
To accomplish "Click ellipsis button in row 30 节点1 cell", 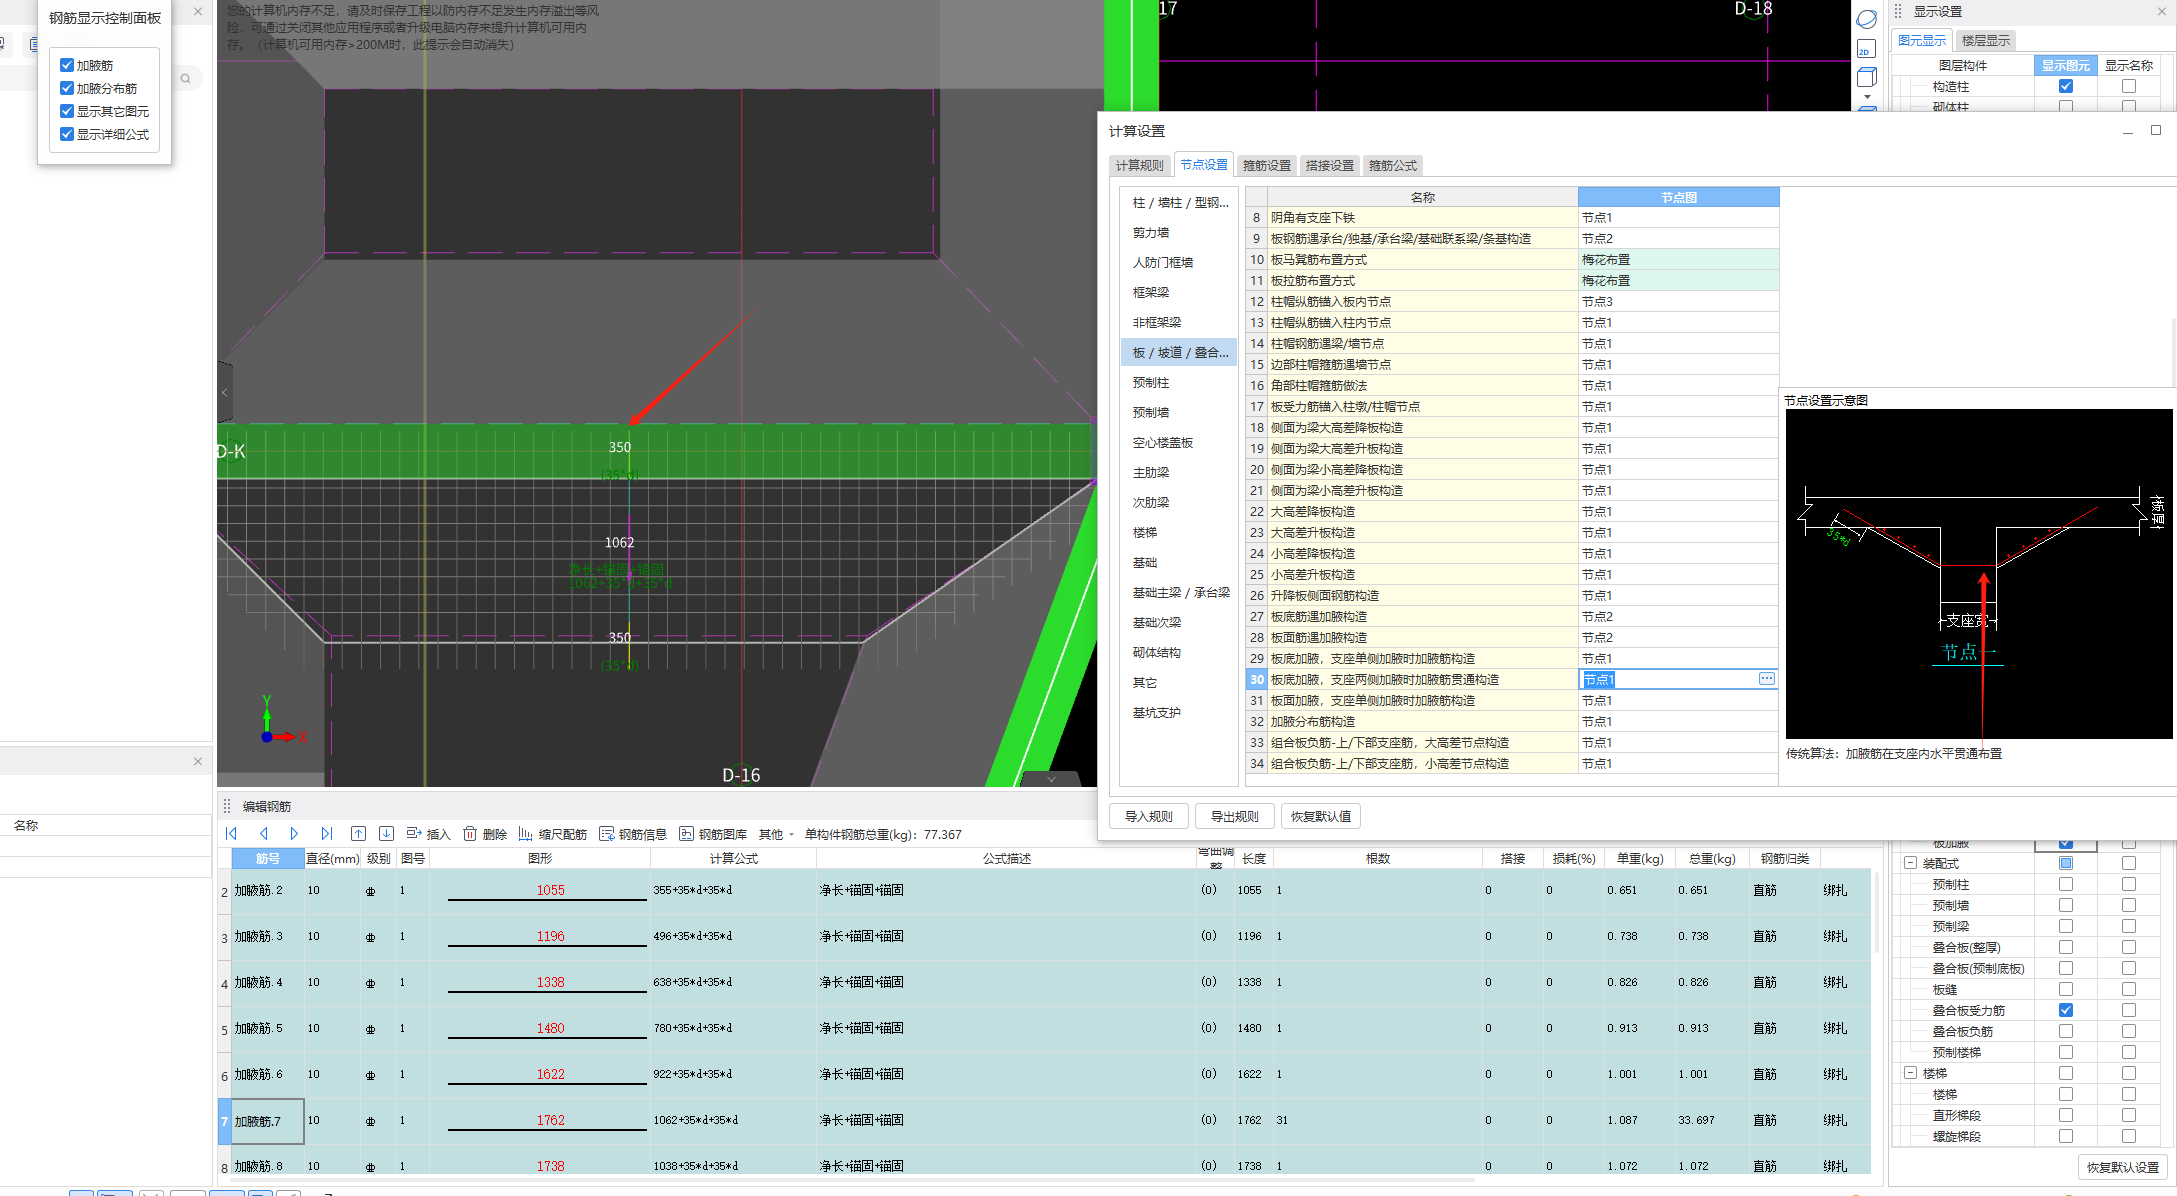I will point(1767,679).
